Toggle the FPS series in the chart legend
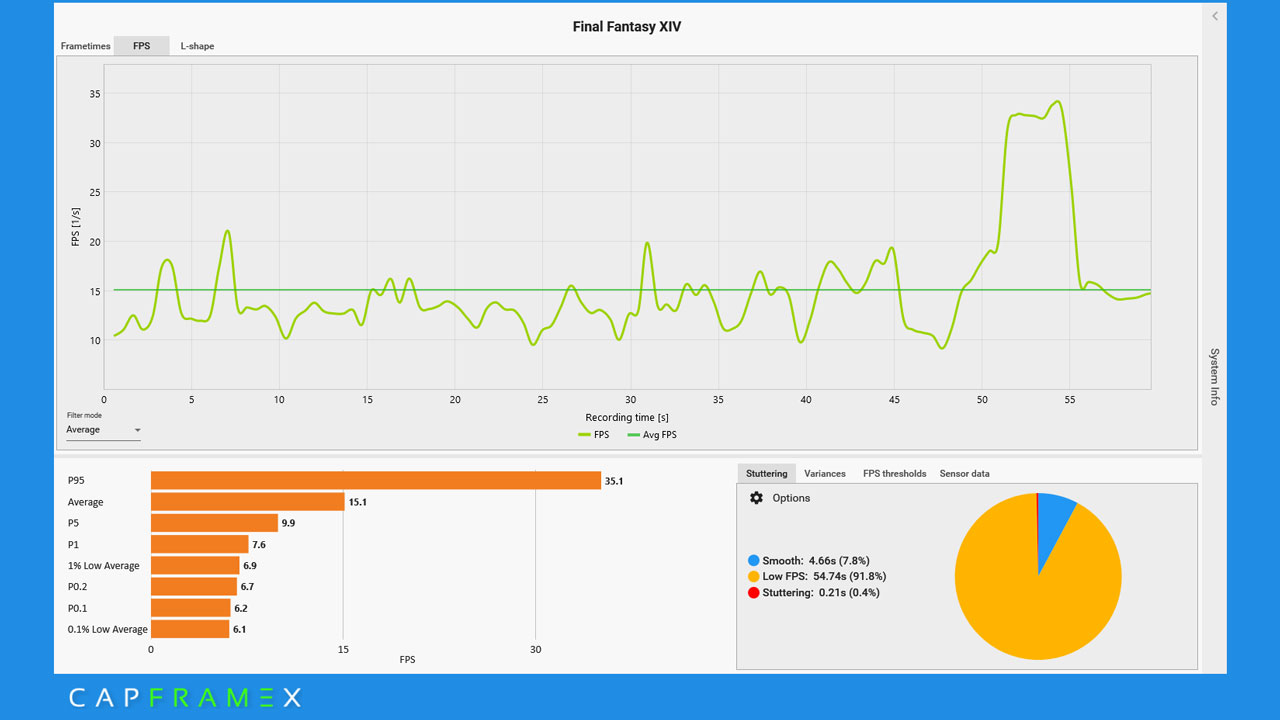This screenshot has height=720, width=1280. [x=593, y=435]
